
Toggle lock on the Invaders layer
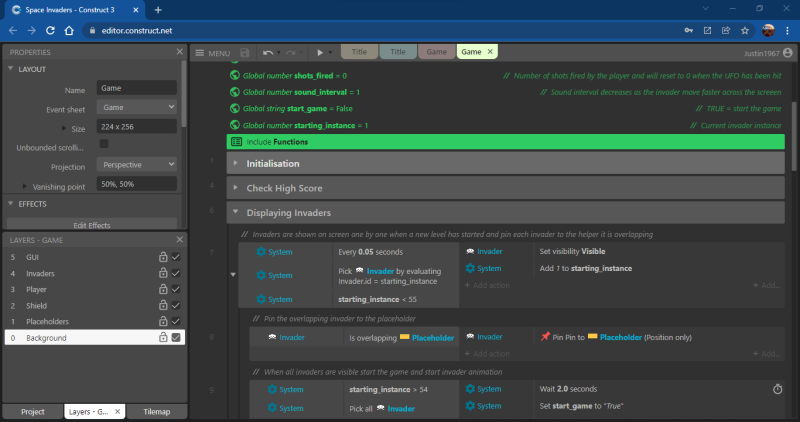coord(163,273)
